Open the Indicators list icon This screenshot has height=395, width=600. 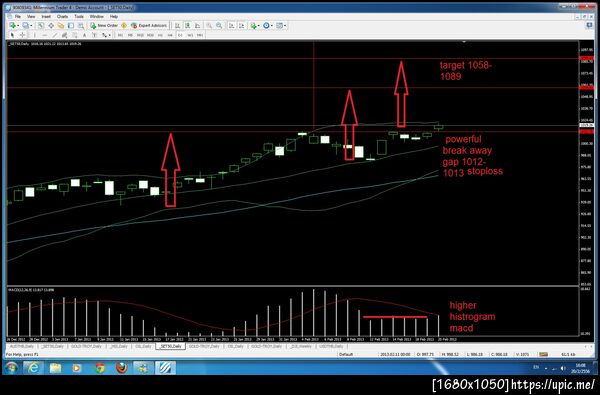(x=253, y=25)
